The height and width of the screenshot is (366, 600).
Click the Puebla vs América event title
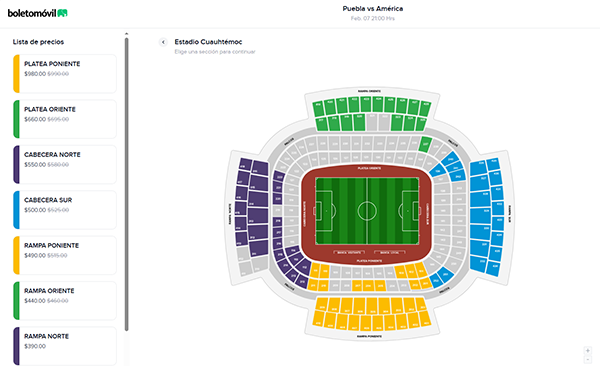click(x=373, y=8)
